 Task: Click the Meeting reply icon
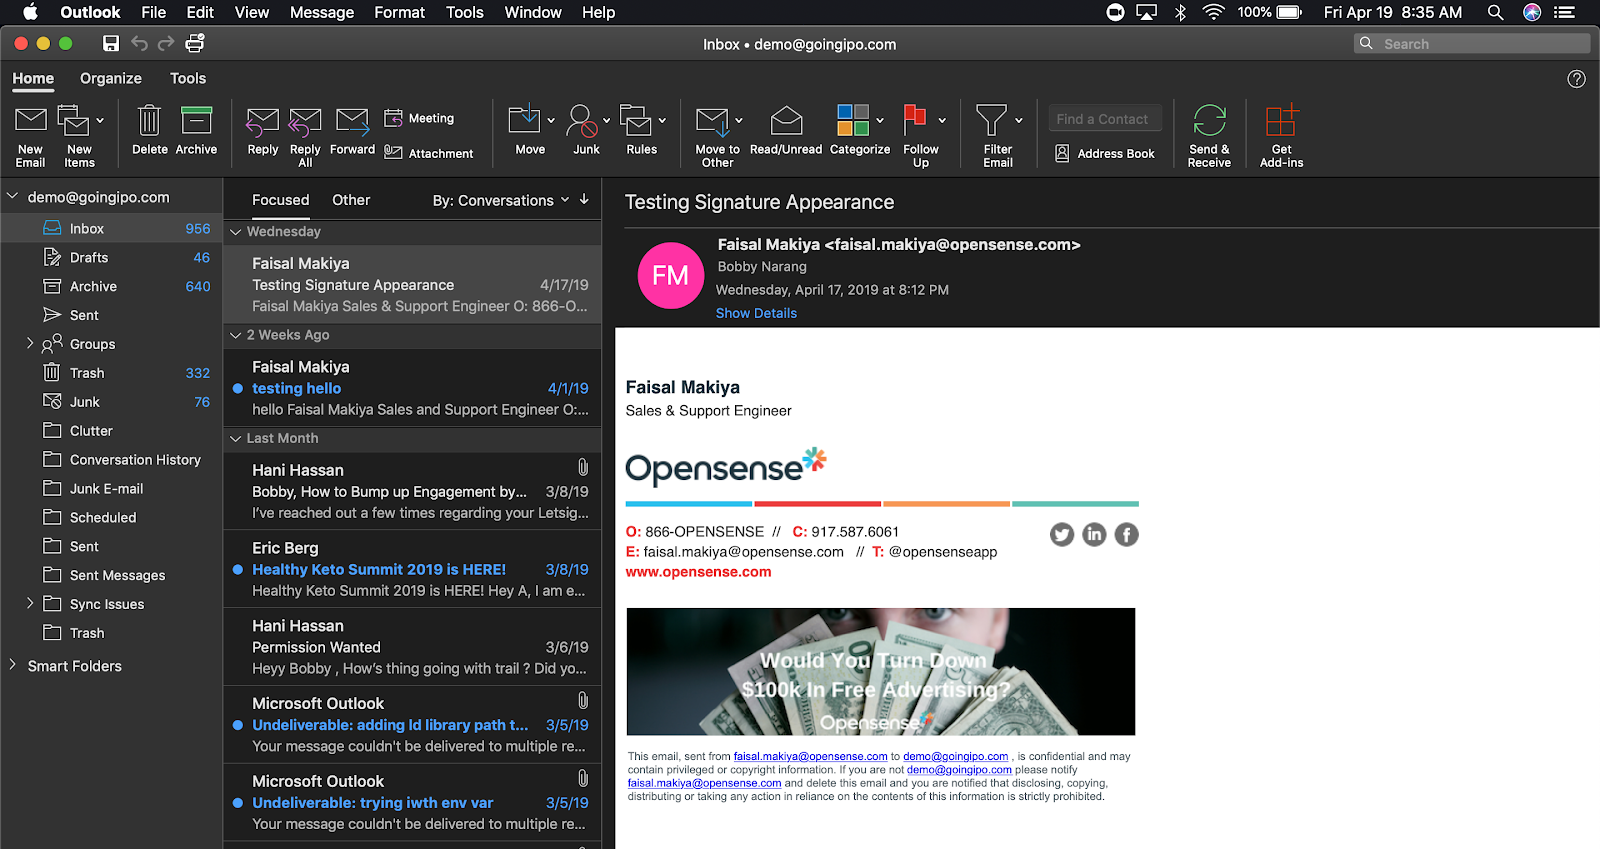pyautogui.click(x=393, y=118)
